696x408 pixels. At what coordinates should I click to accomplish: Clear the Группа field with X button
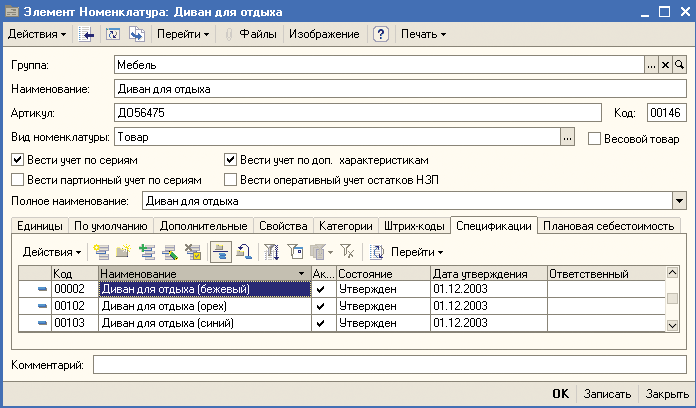666,65
